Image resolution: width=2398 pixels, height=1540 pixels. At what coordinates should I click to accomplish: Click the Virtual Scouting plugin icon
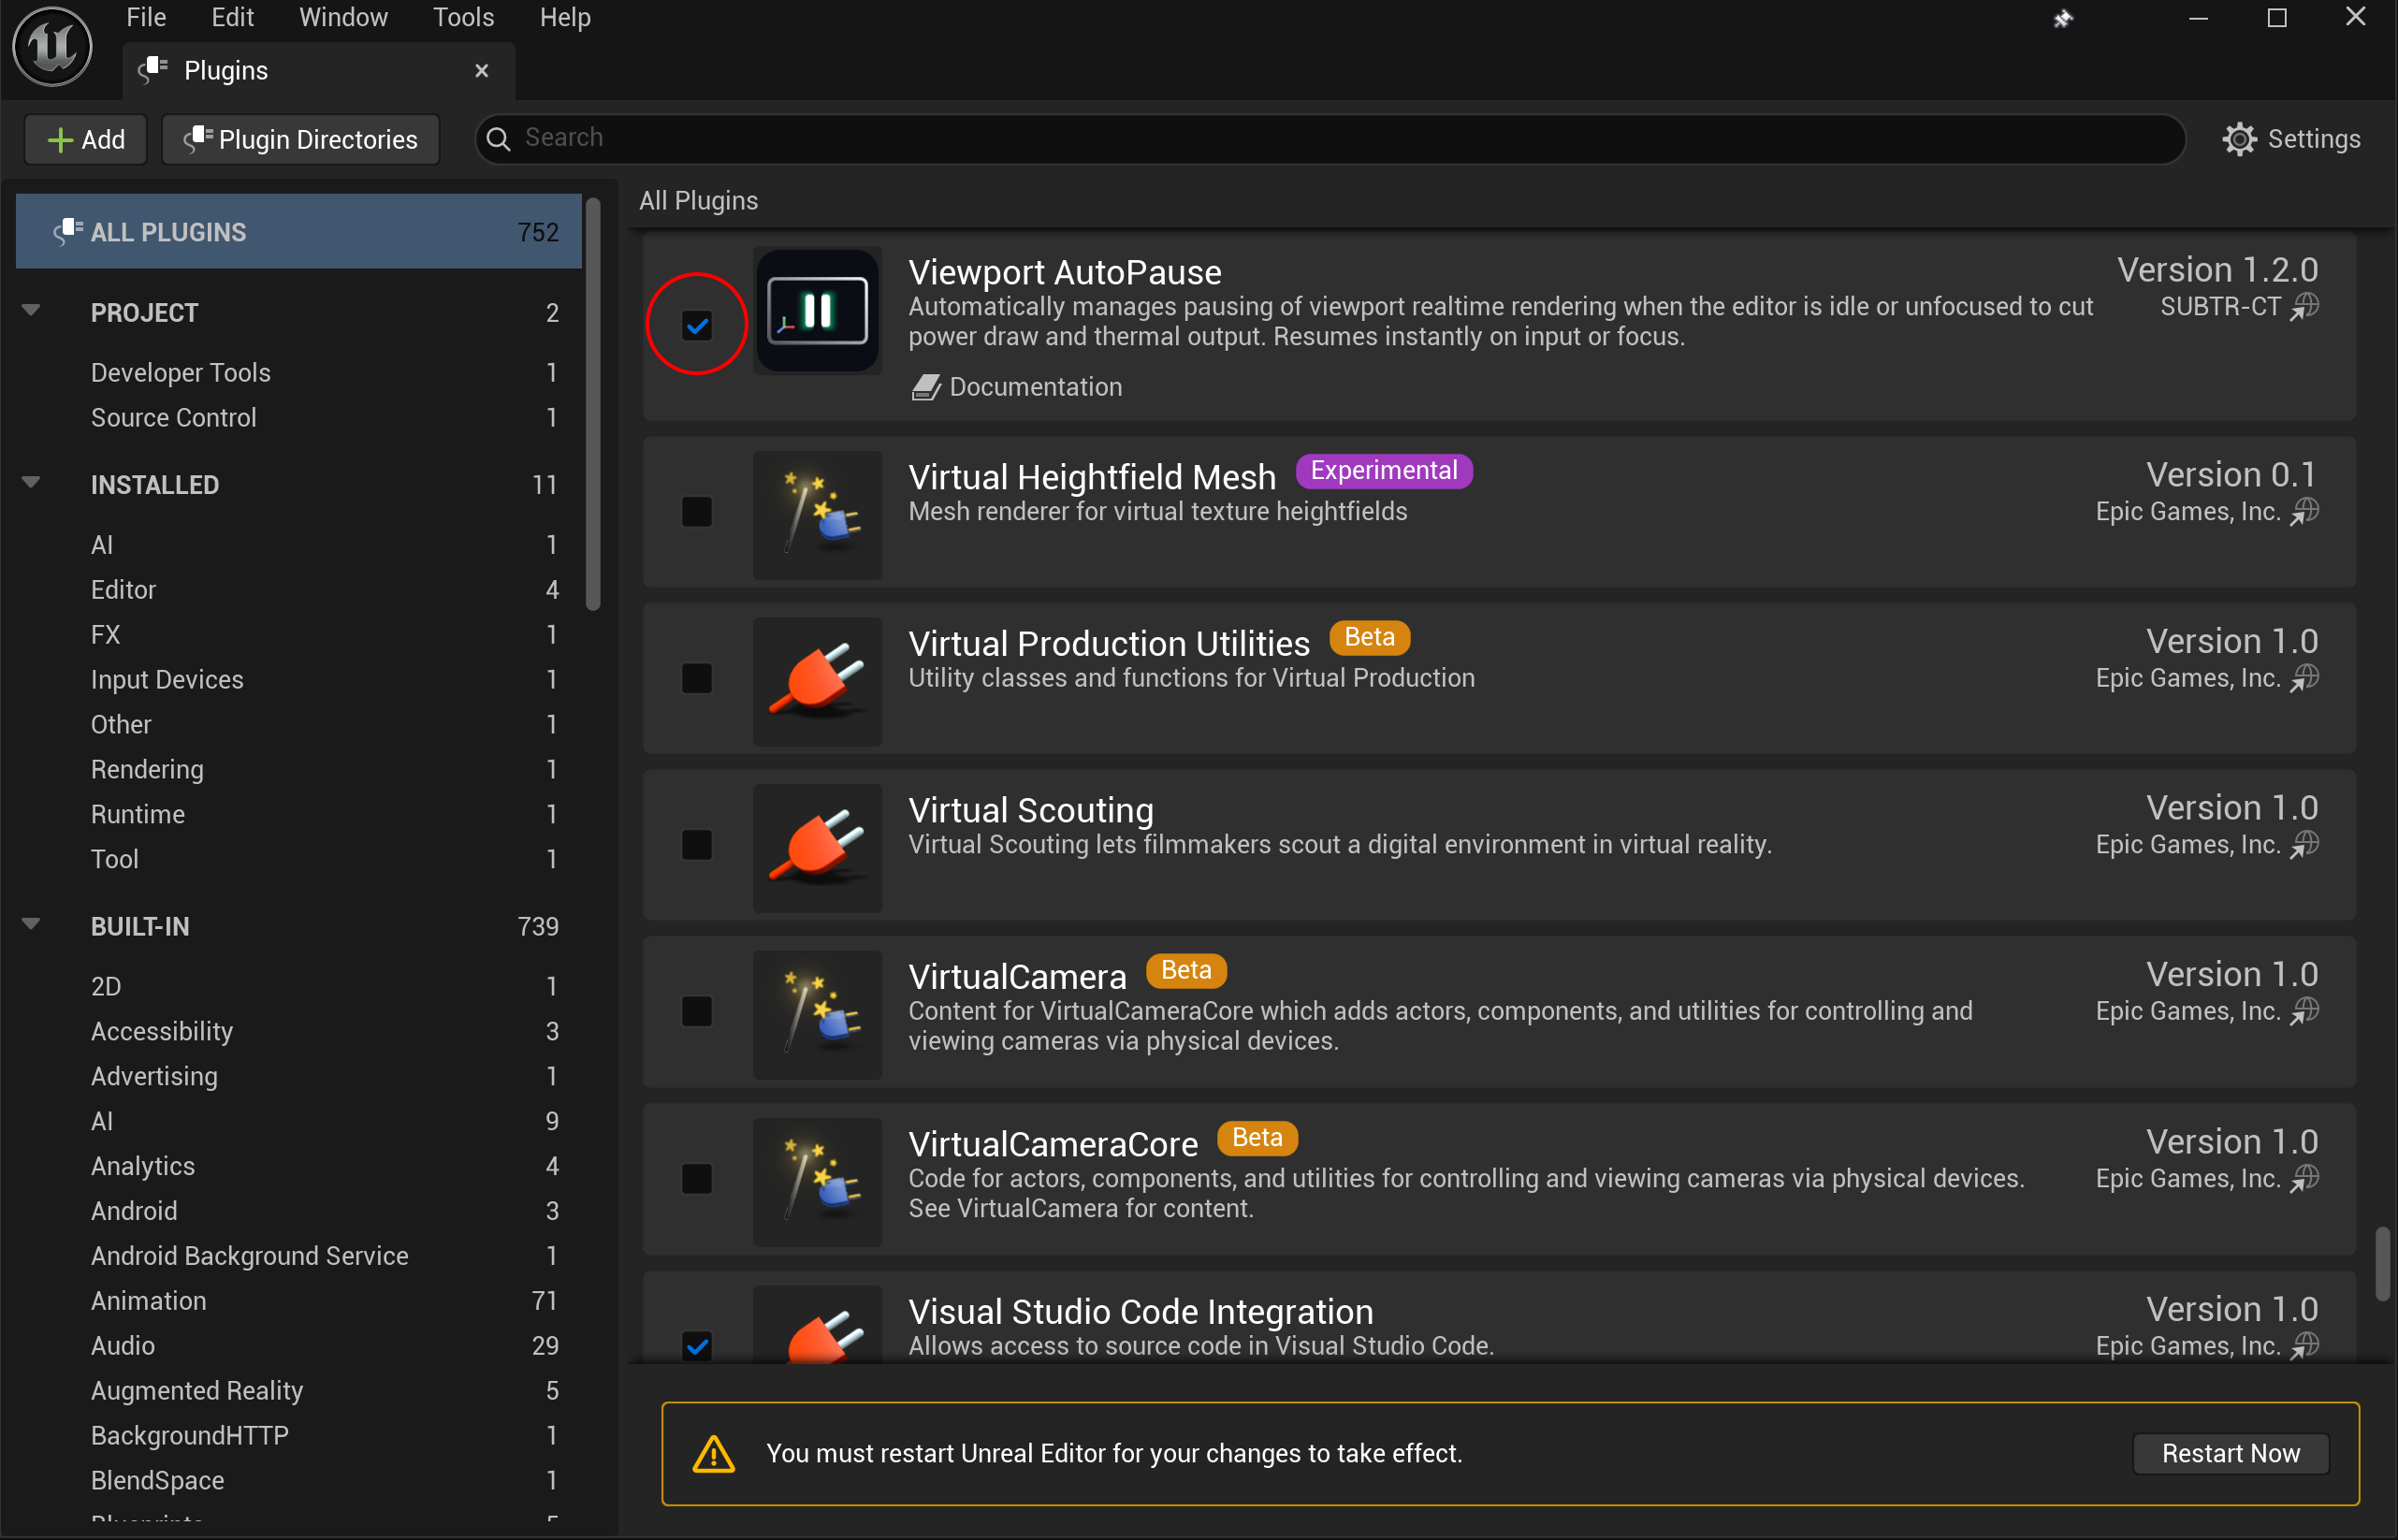(x=817, y=848)
